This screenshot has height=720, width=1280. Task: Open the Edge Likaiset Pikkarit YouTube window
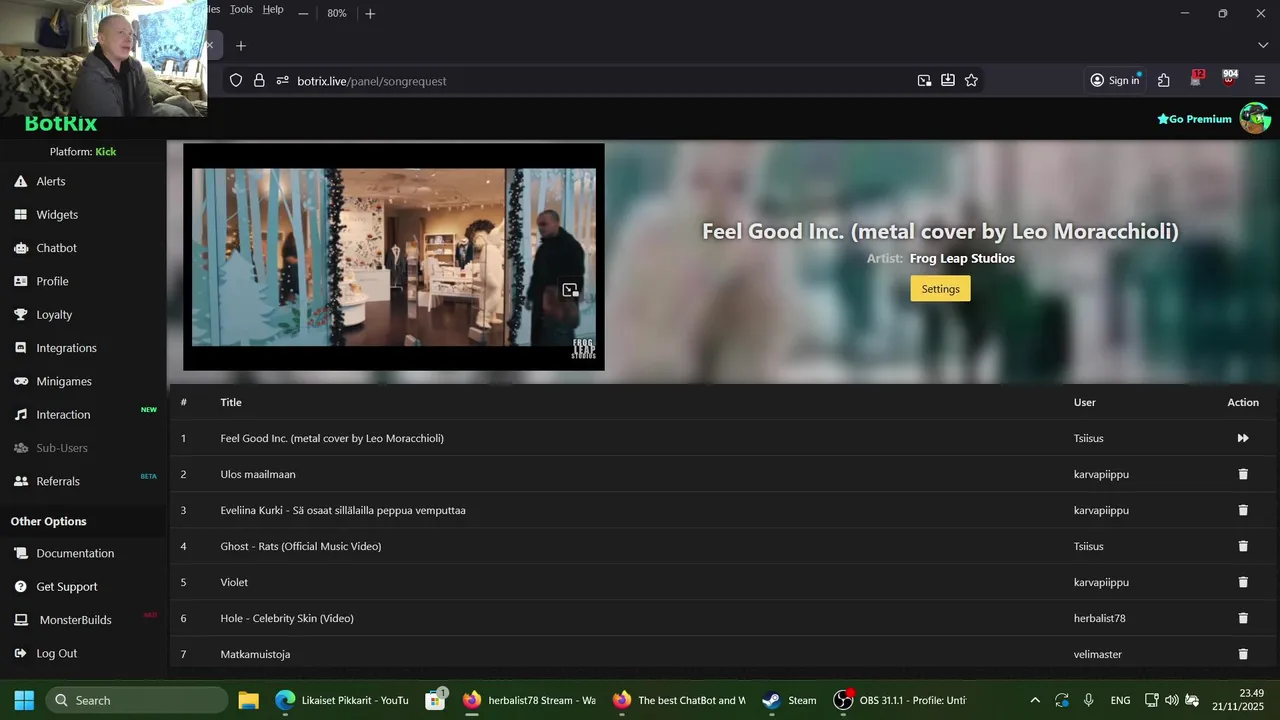pos(342,700)
